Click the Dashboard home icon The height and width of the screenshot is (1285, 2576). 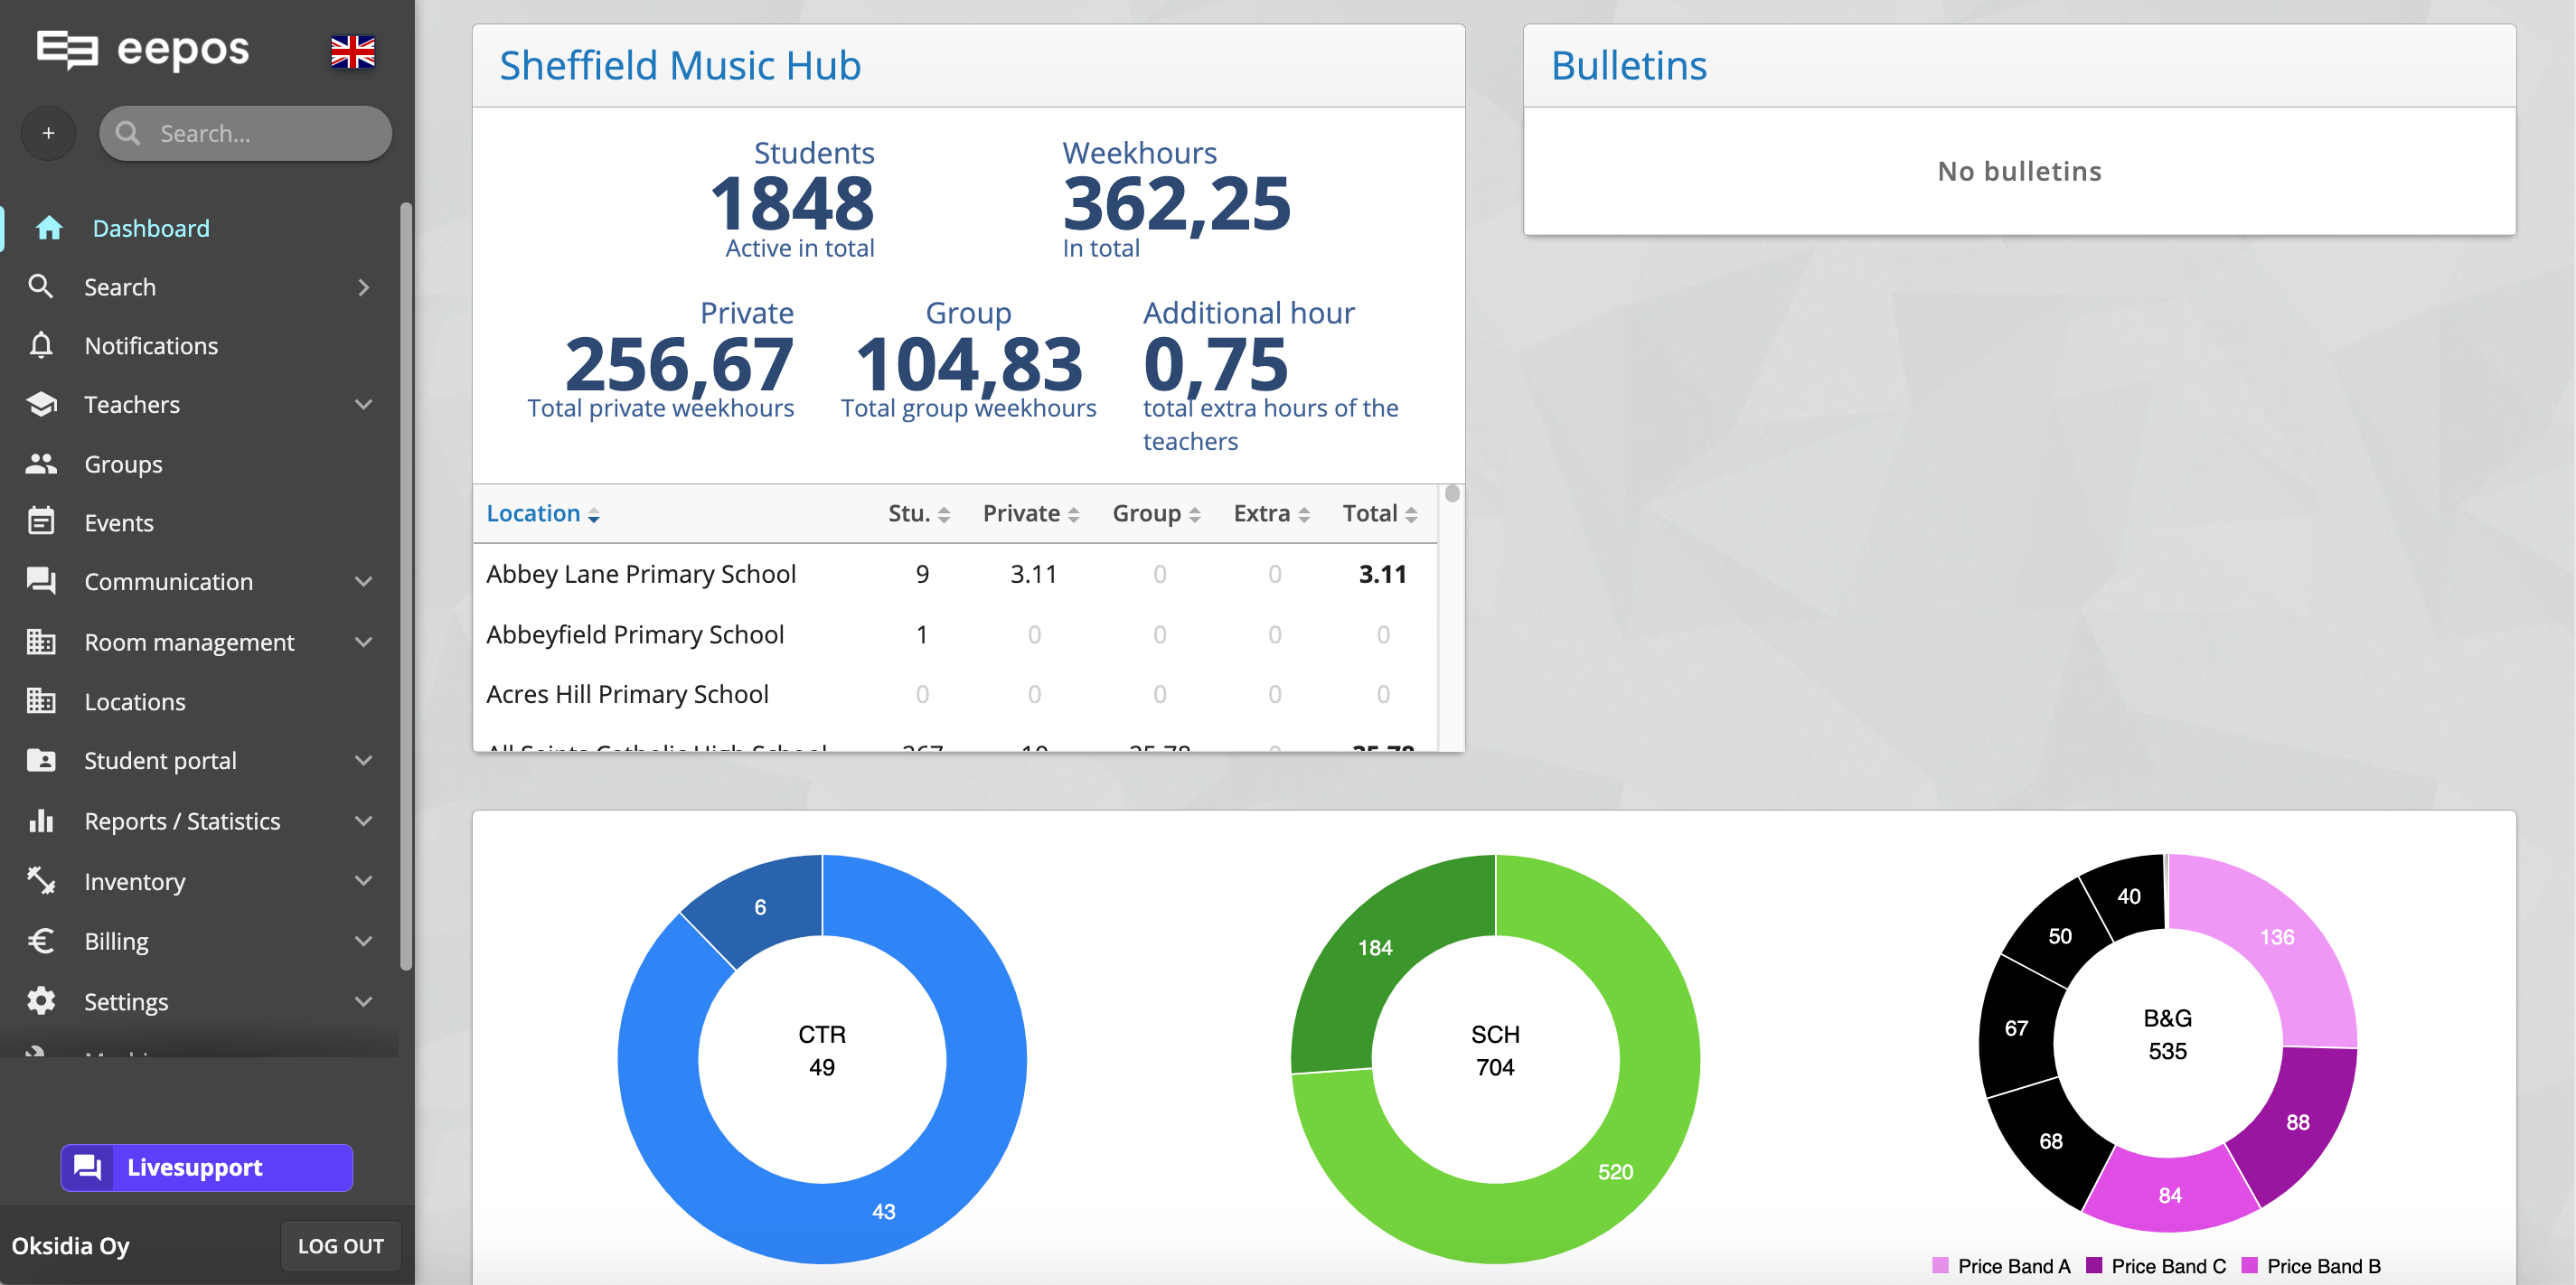48,228
